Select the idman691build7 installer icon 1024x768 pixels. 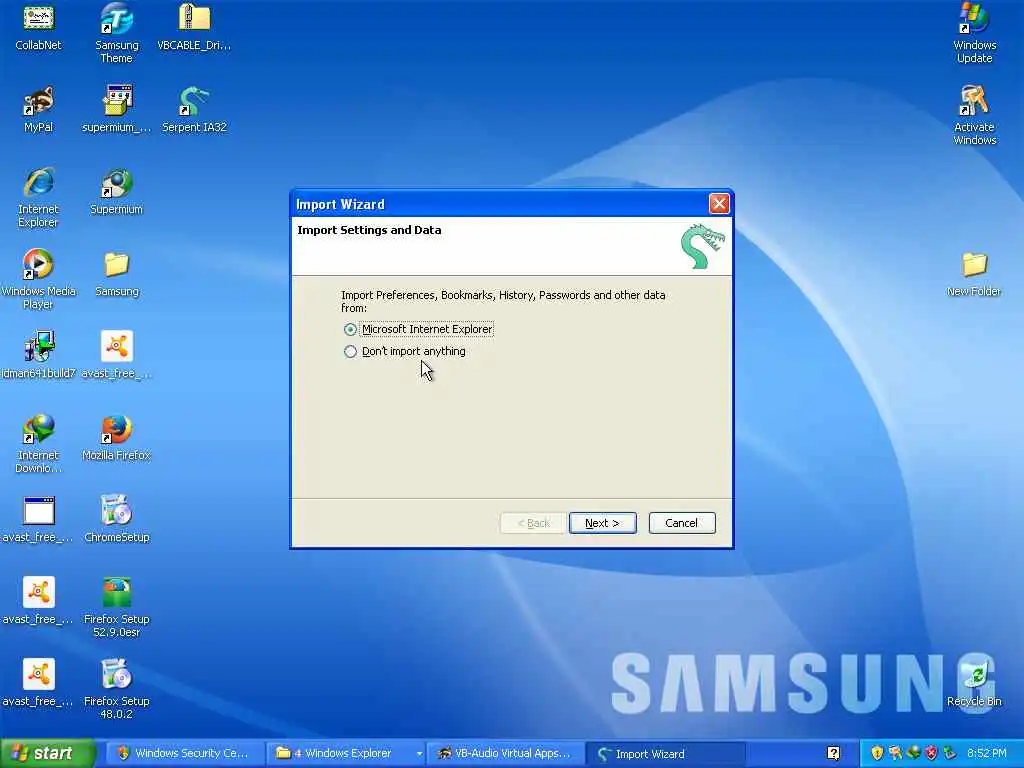[x=39, y=355]
